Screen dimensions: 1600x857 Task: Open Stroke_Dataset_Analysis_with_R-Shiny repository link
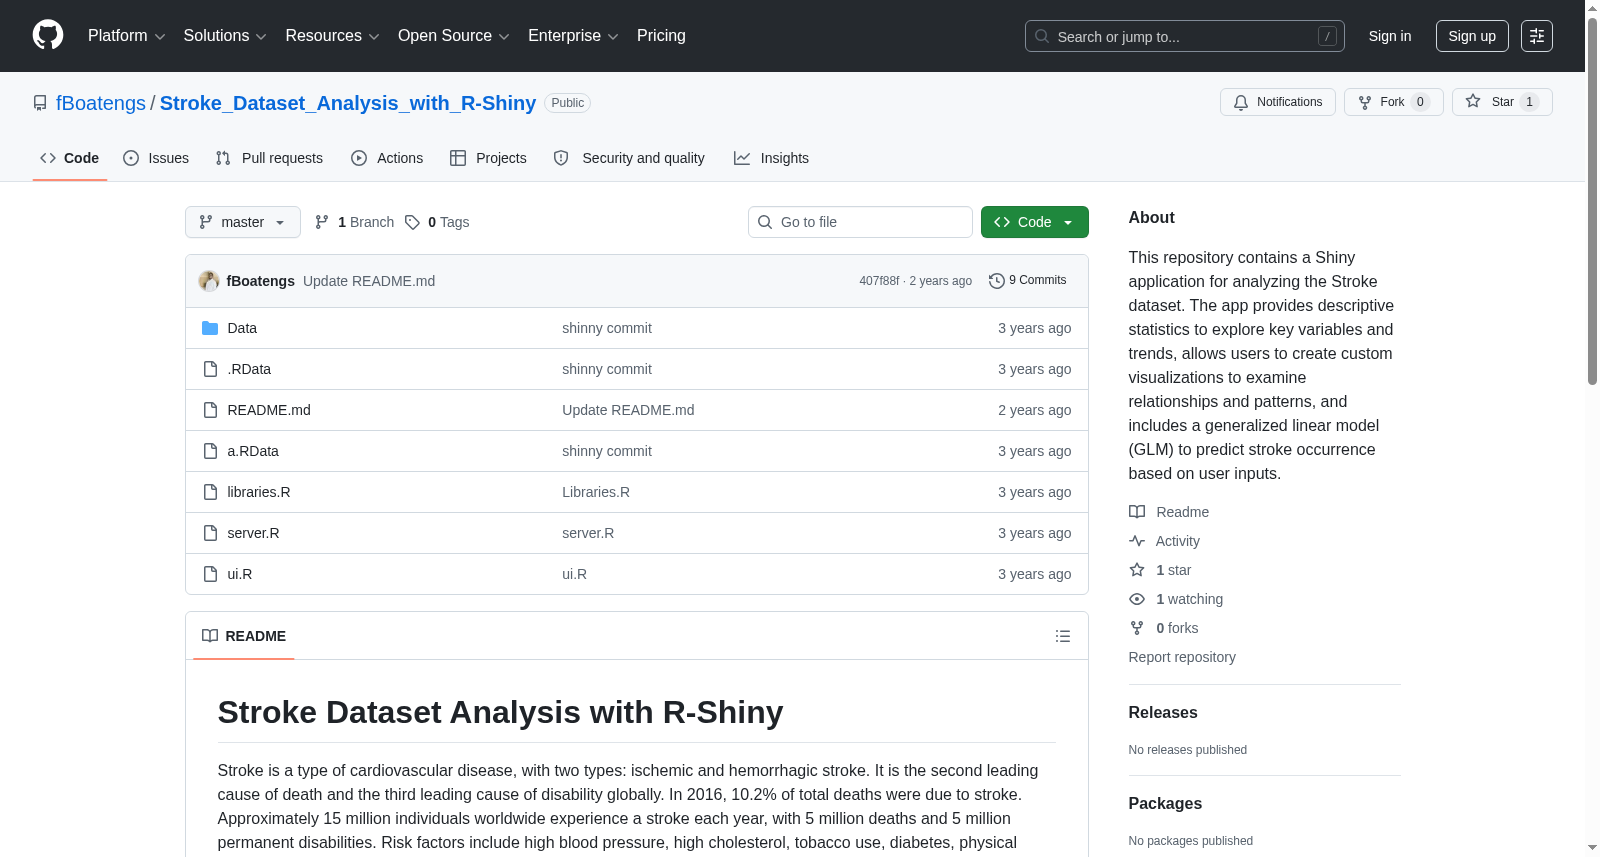(x=348, y=103)
